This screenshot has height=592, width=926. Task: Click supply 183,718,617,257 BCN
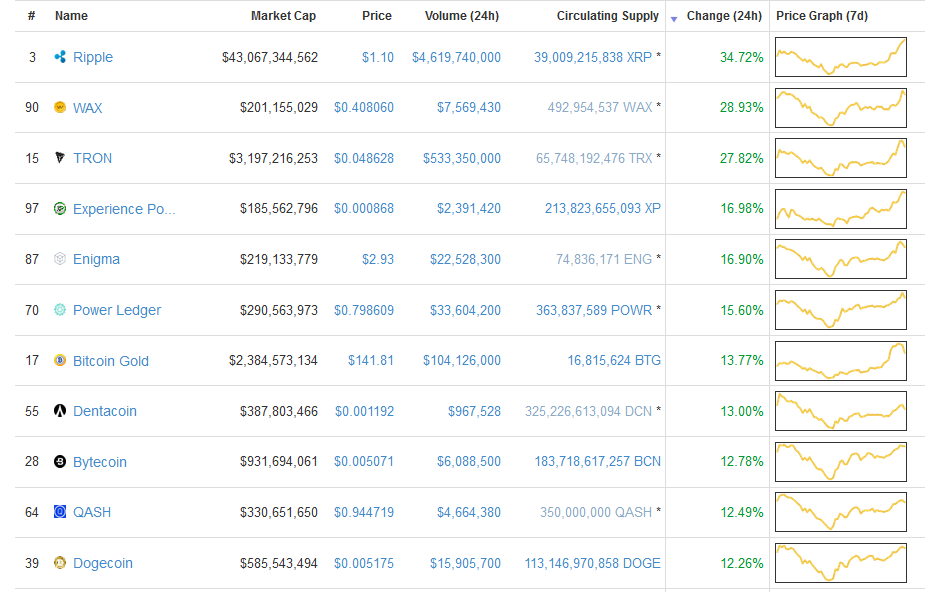[598, 461]
